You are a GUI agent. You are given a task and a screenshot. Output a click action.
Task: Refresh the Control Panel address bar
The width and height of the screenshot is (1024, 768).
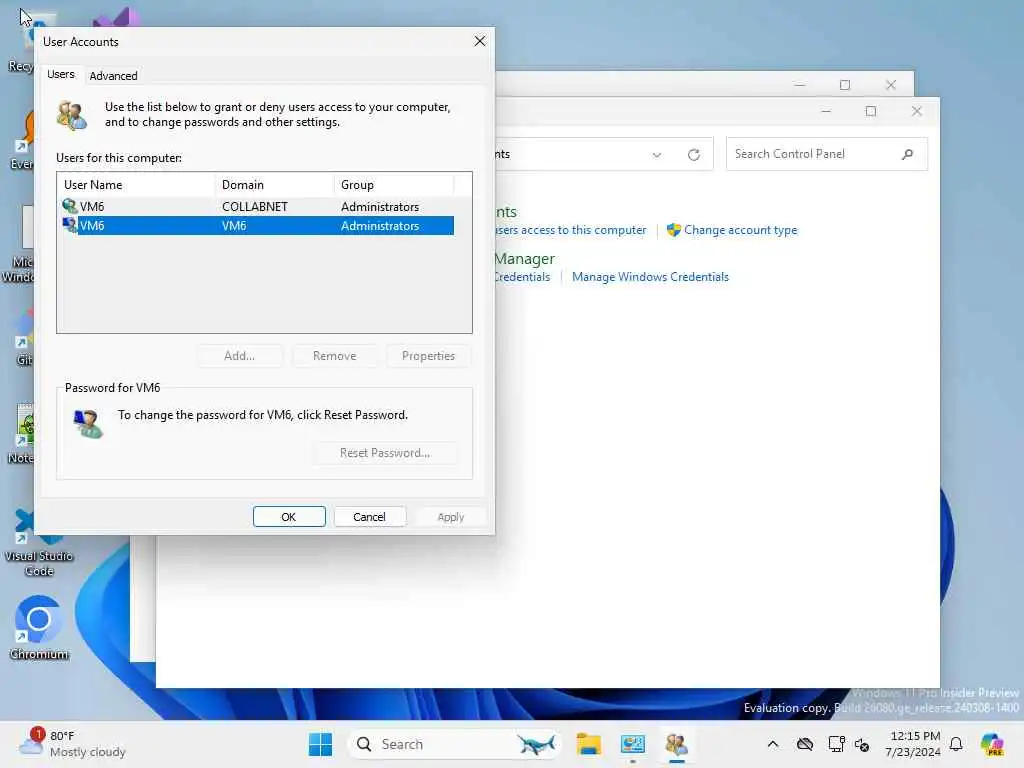tap(694, 155)
